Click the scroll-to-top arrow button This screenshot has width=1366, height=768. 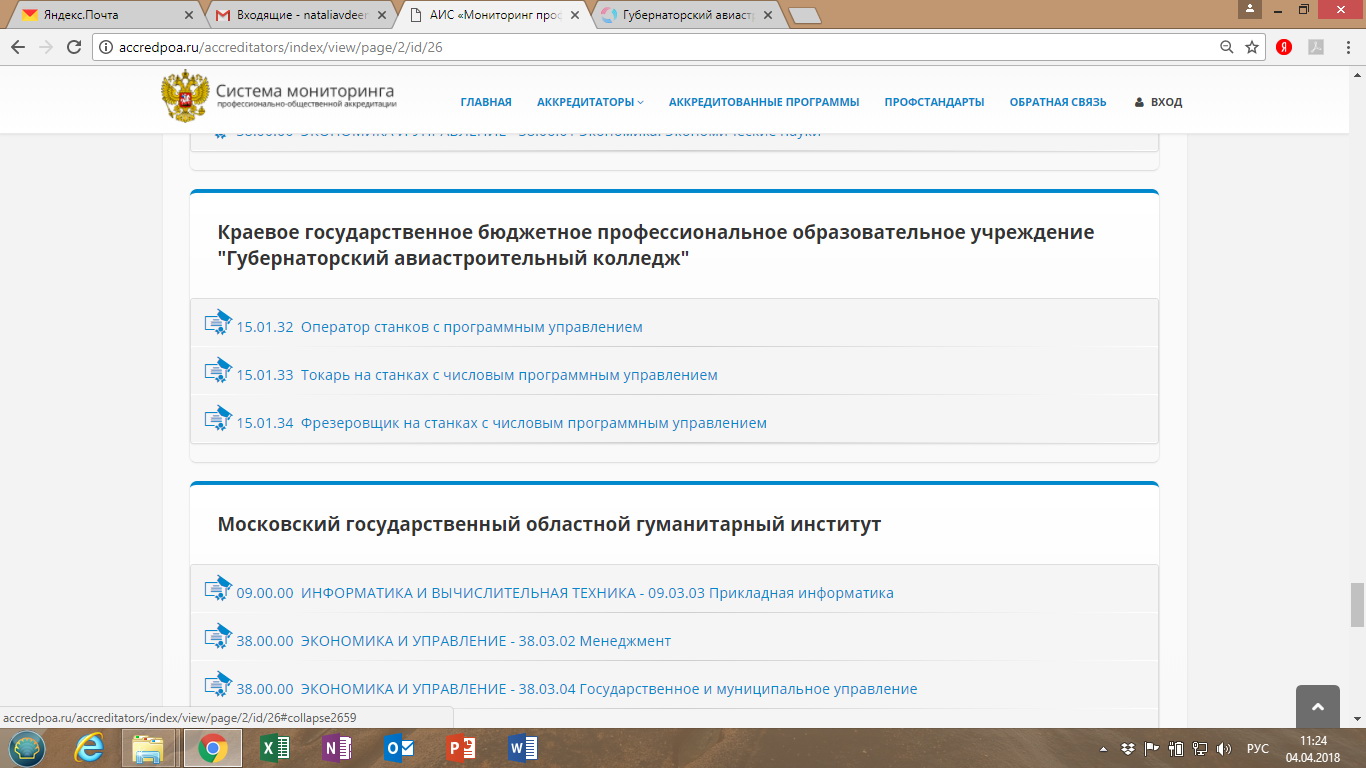1317,707
